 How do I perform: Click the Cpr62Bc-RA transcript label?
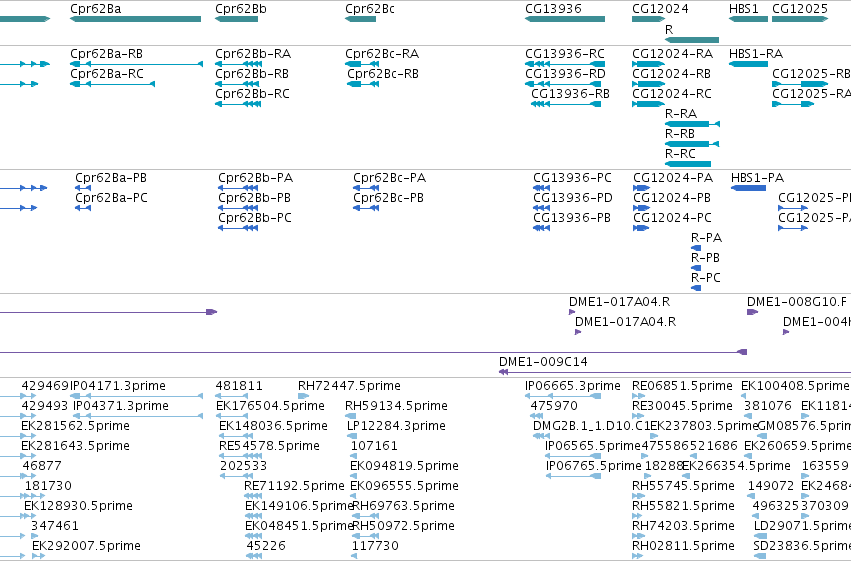coord(382,54)
